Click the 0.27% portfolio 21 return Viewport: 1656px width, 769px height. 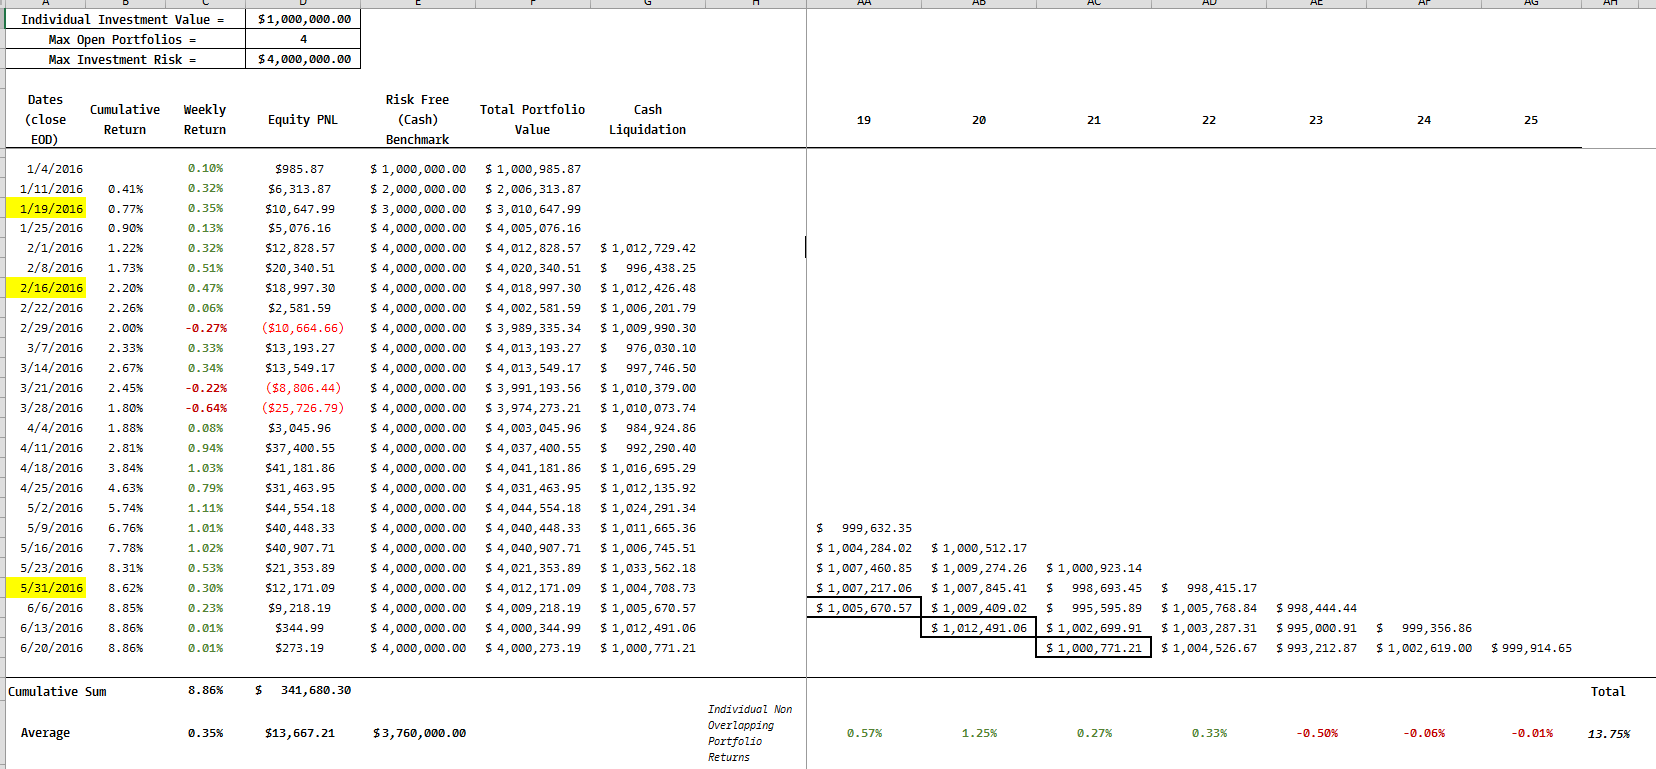point(1094,733)
